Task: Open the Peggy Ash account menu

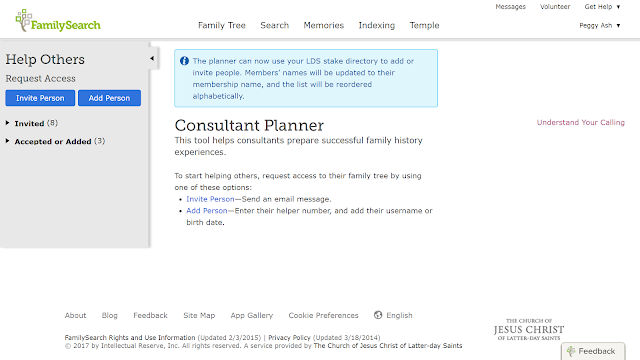Action: (600, 25)
